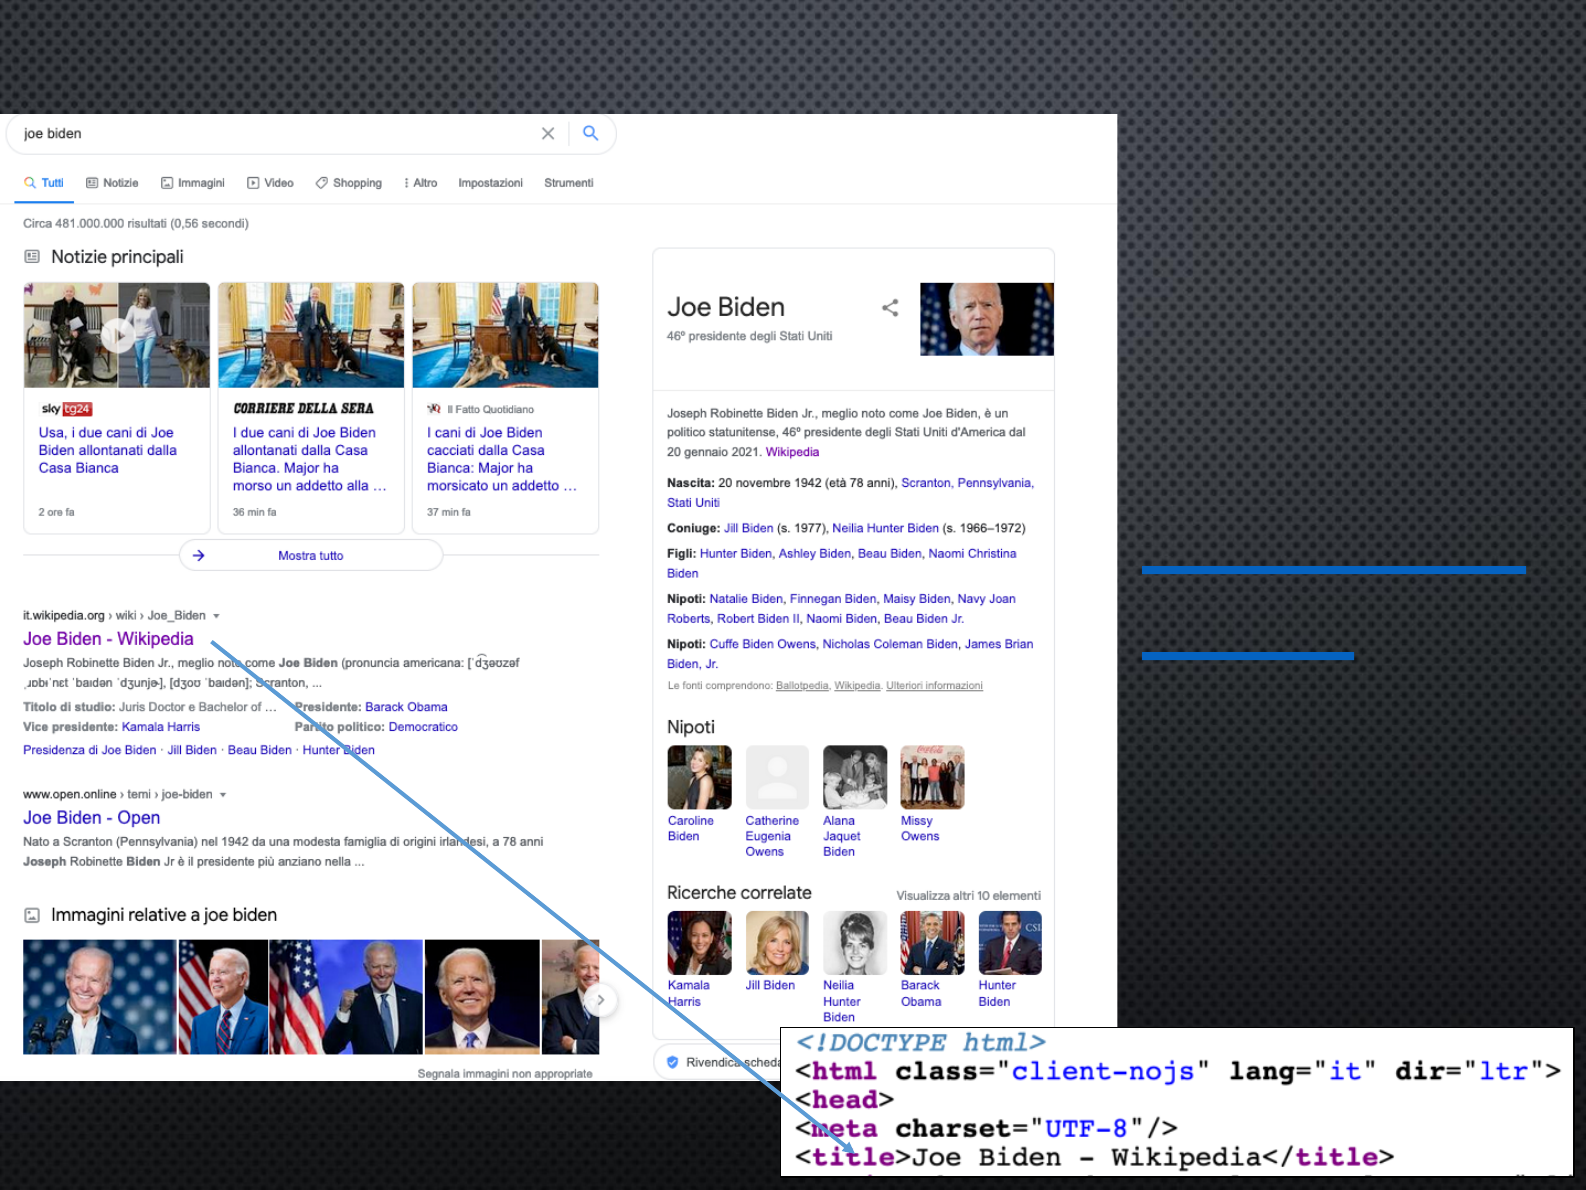Open the Tutti search tab

44,183
